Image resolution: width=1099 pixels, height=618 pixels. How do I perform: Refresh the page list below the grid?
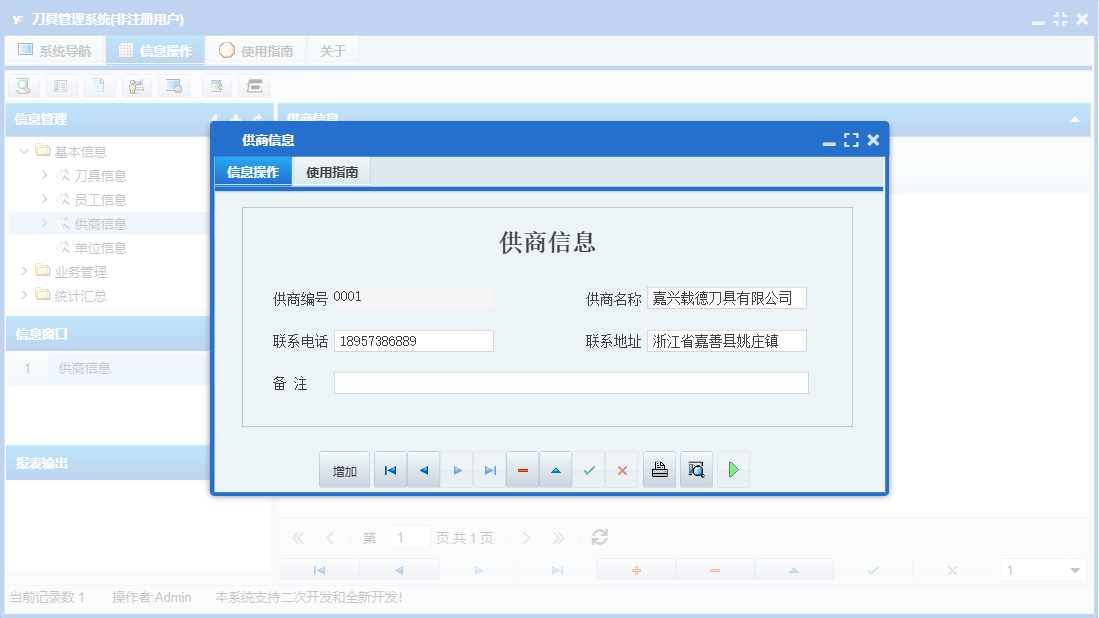598,537
